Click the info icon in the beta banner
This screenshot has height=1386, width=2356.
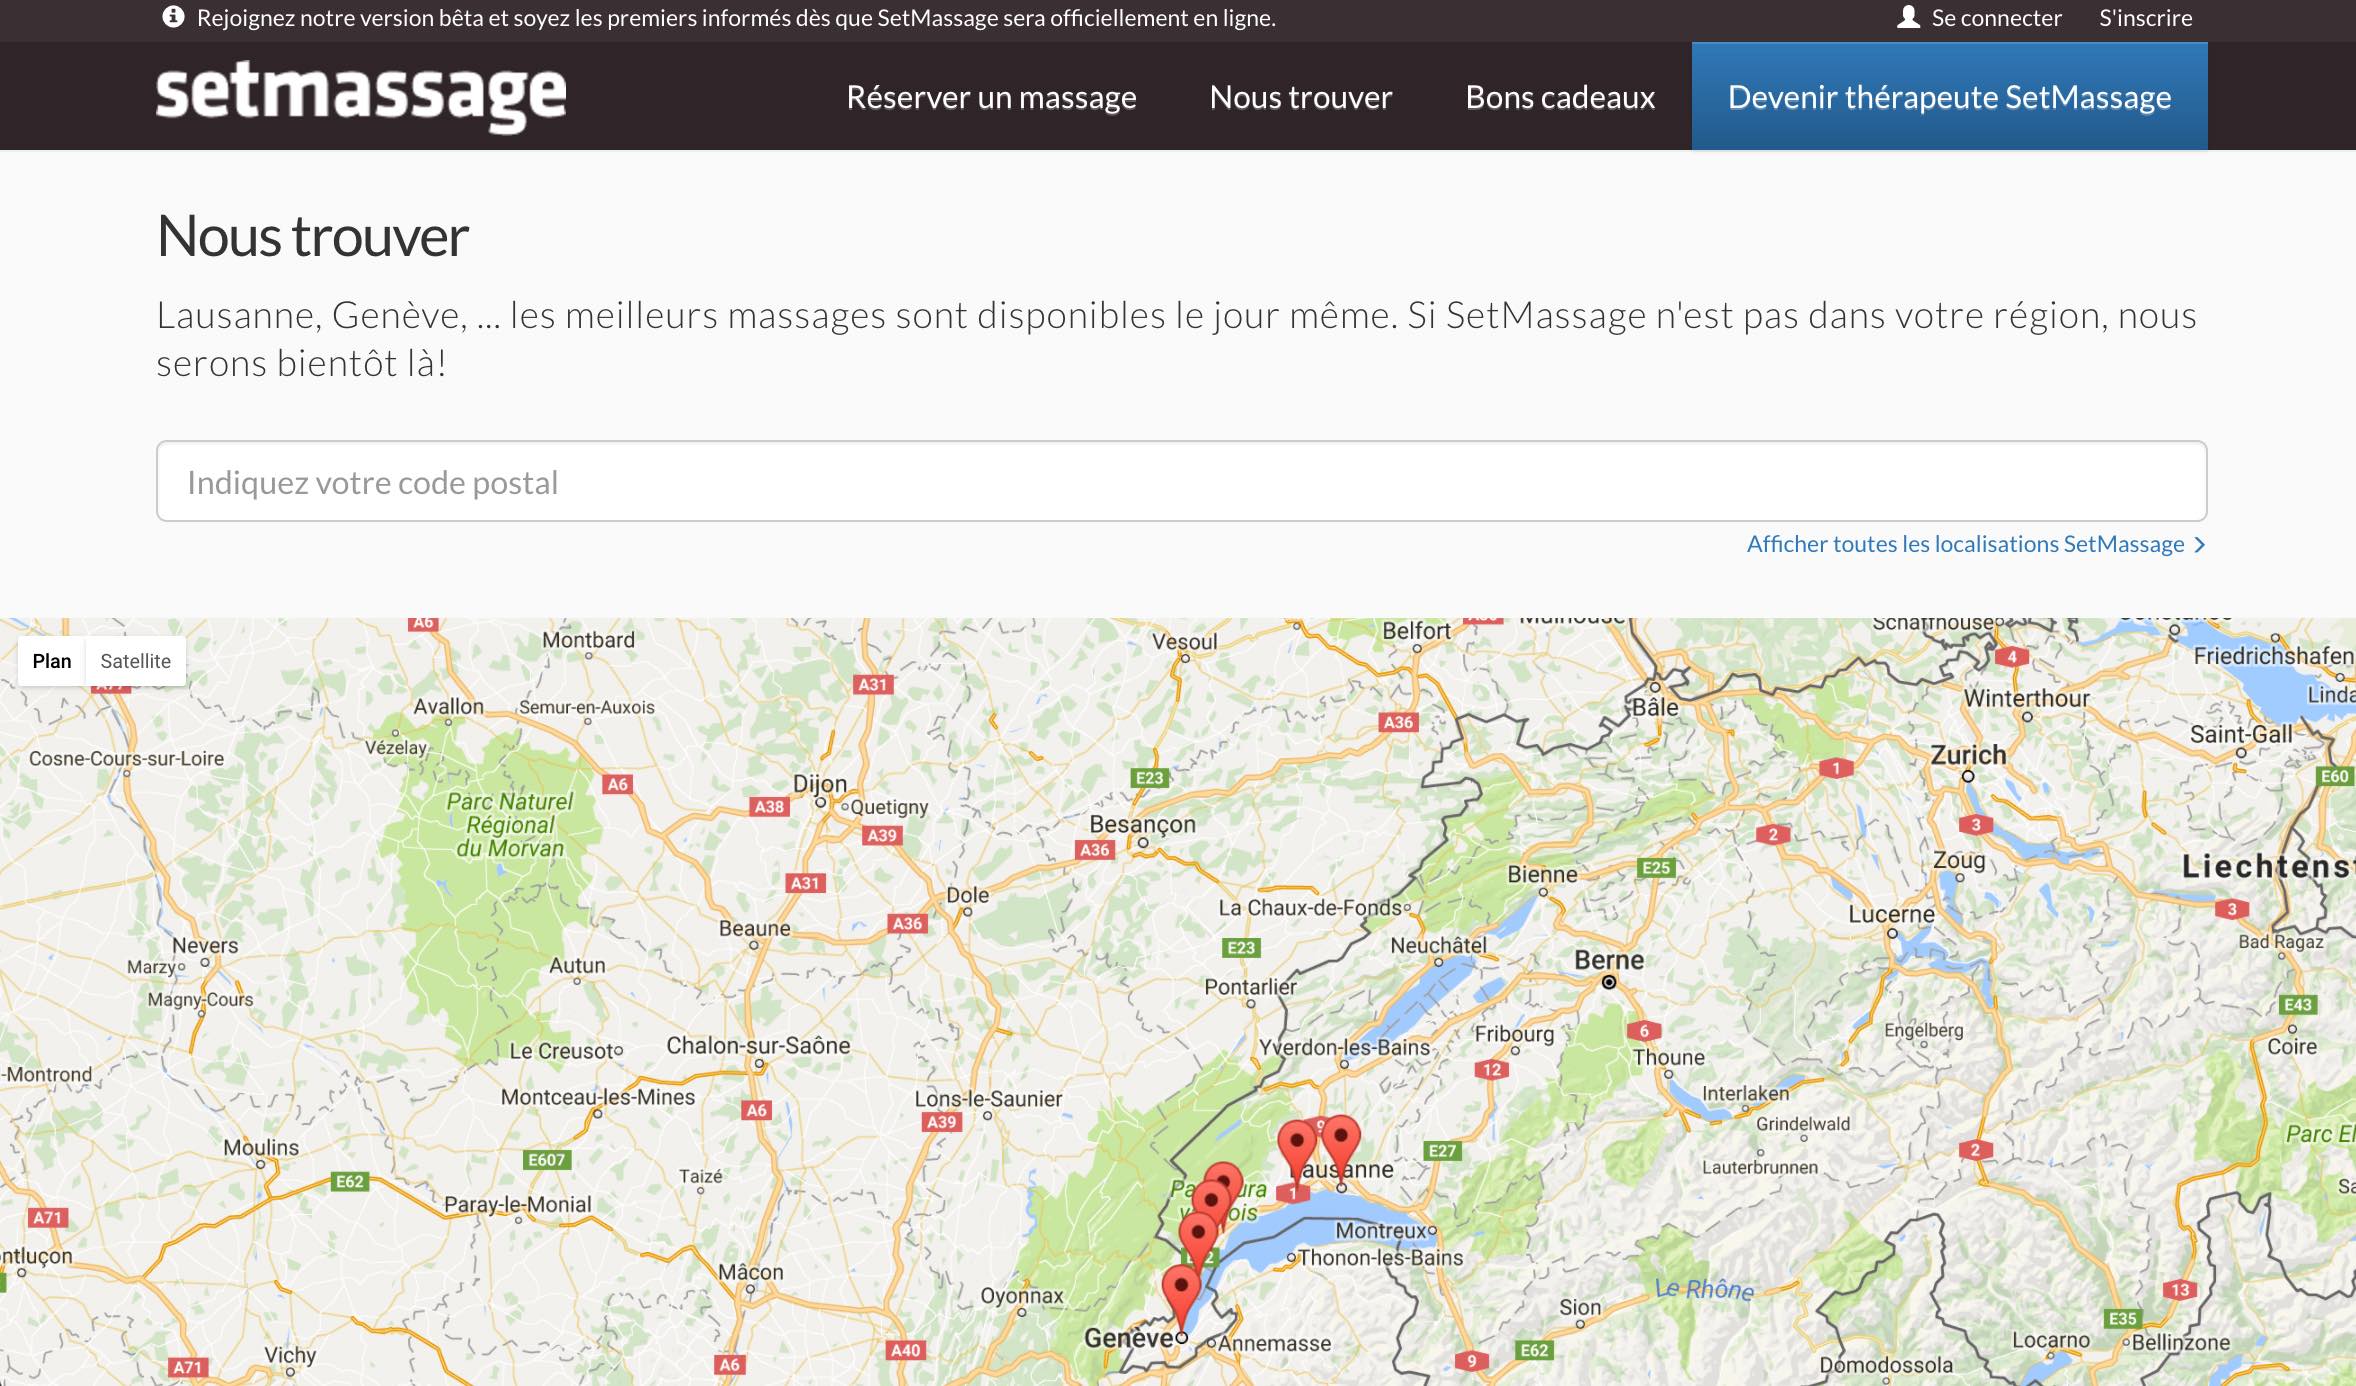[173, 17]
